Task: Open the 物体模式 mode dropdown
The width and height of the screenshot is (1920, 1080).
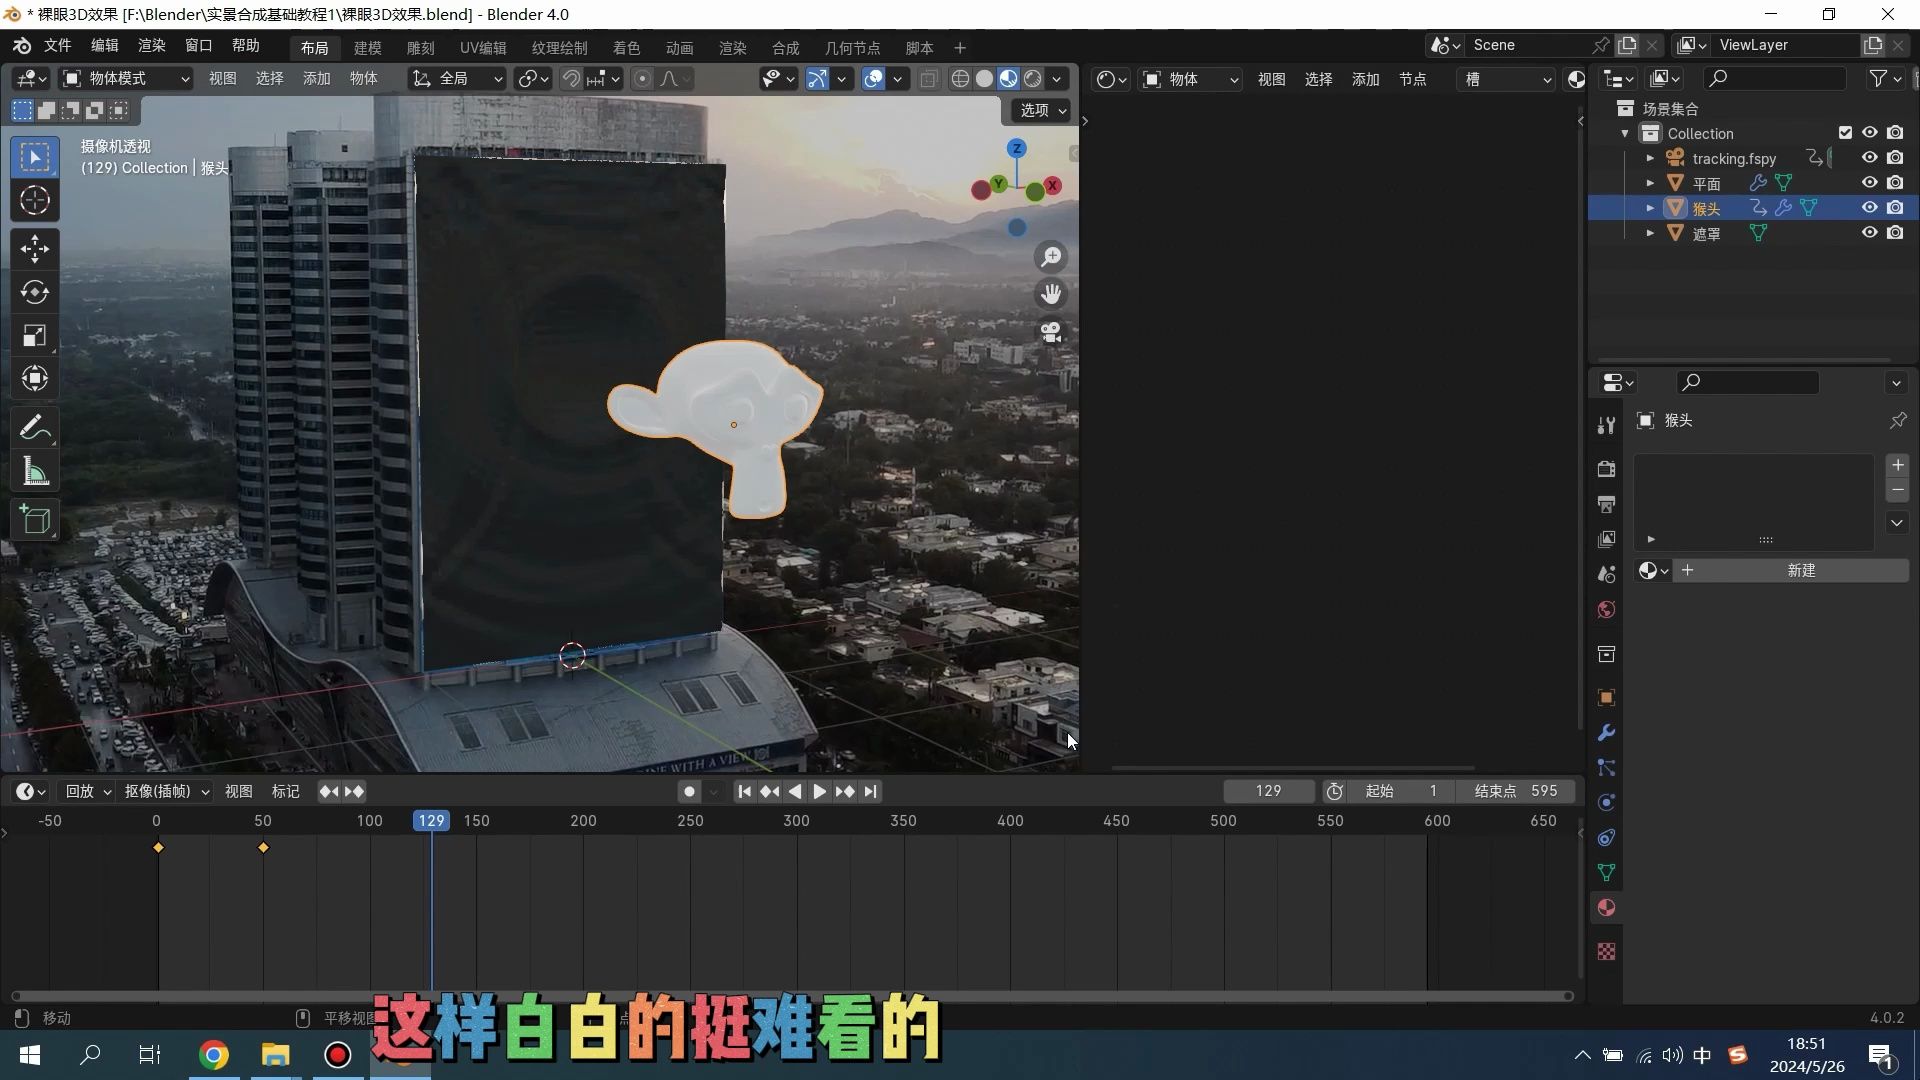Action: click(x=125, y=79)
